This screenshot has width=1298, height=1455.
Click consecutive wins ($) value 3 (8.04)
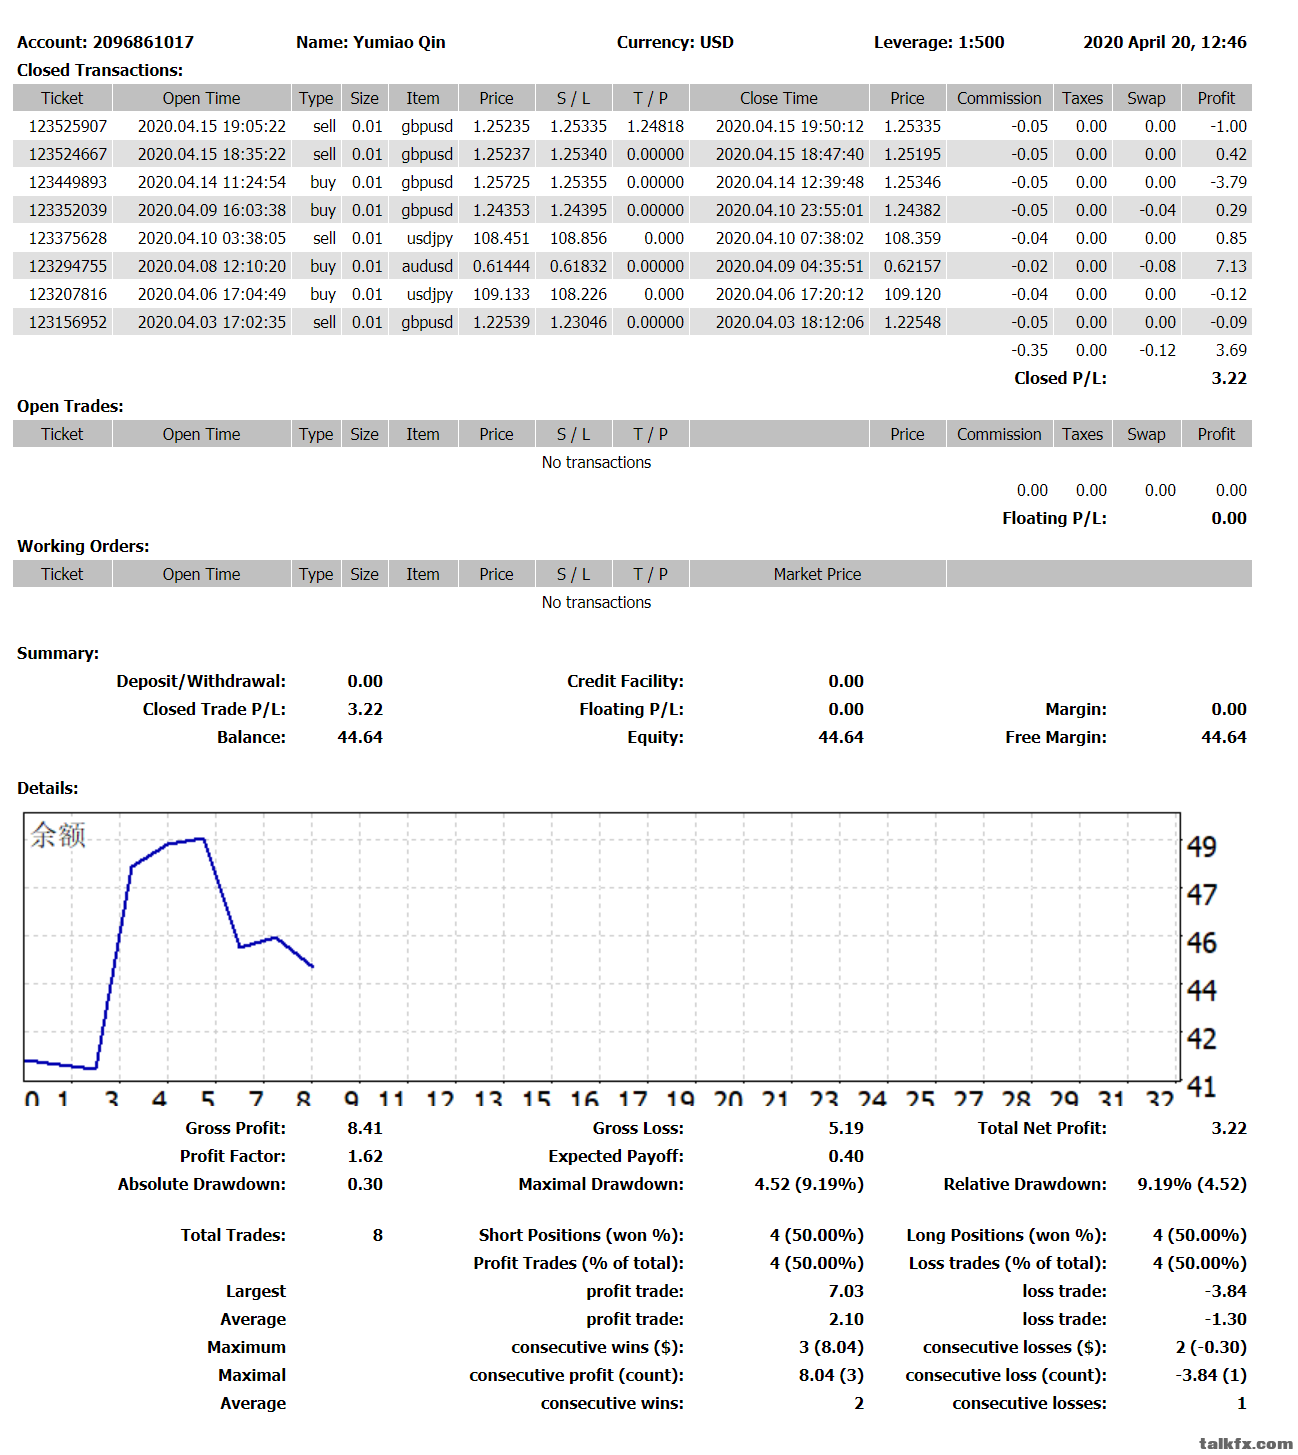pyautogui.click(x=831, y=1347)
